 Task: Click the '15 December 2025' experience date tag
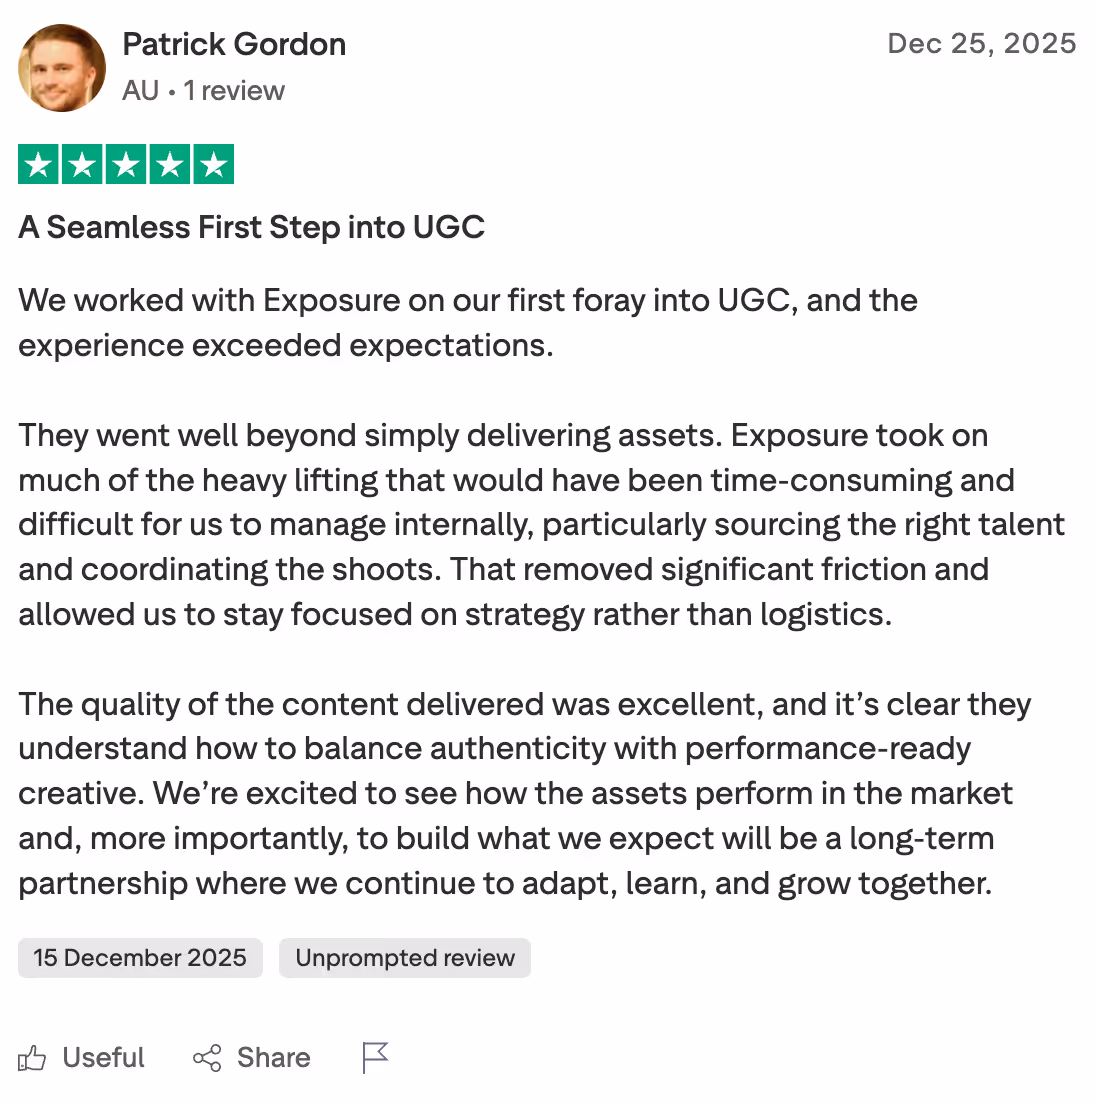[140, 958]
